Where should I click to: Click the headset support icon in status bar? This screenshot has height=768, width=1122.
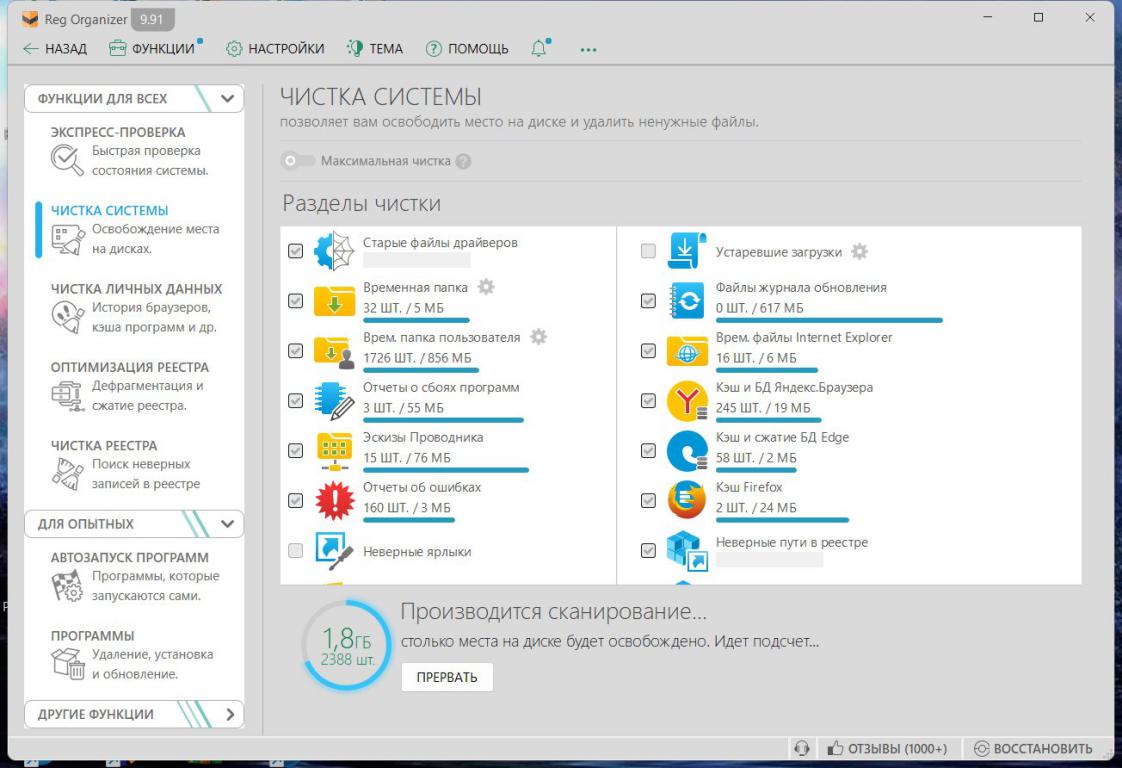(x=800, y=748)
